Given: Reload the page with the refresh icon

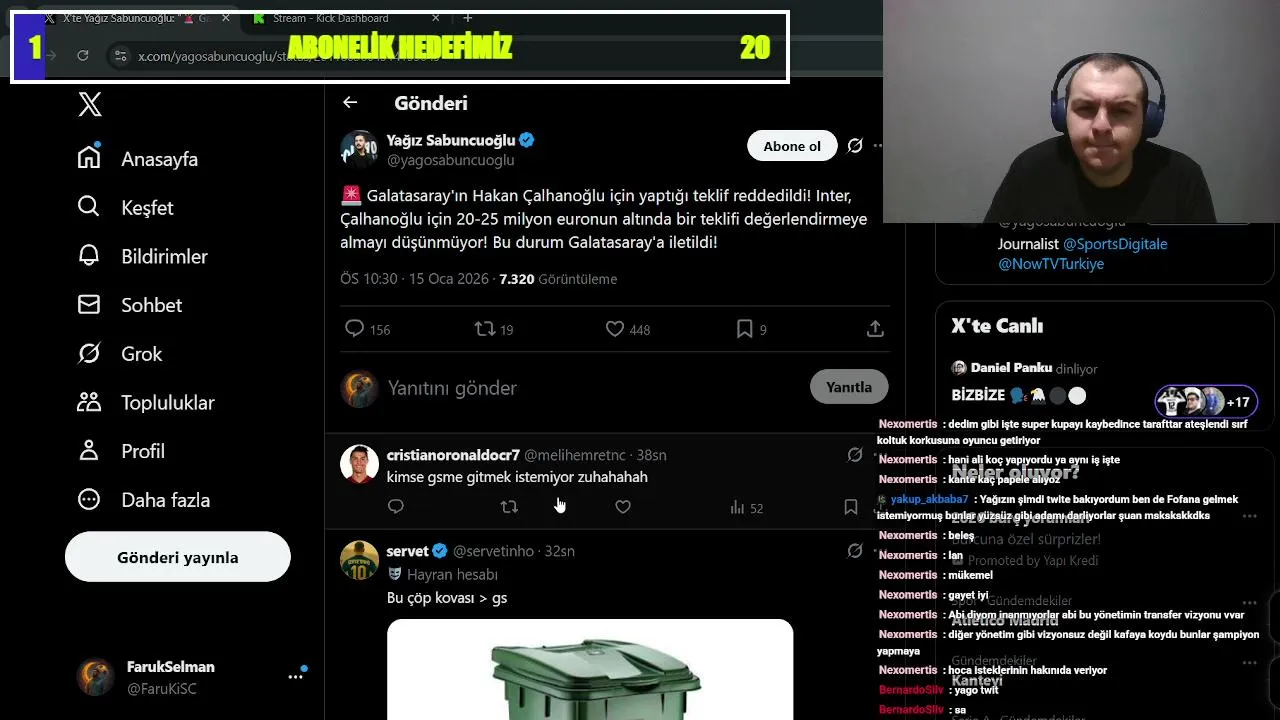Looking at the screenshot, I should tap(83, 56).
